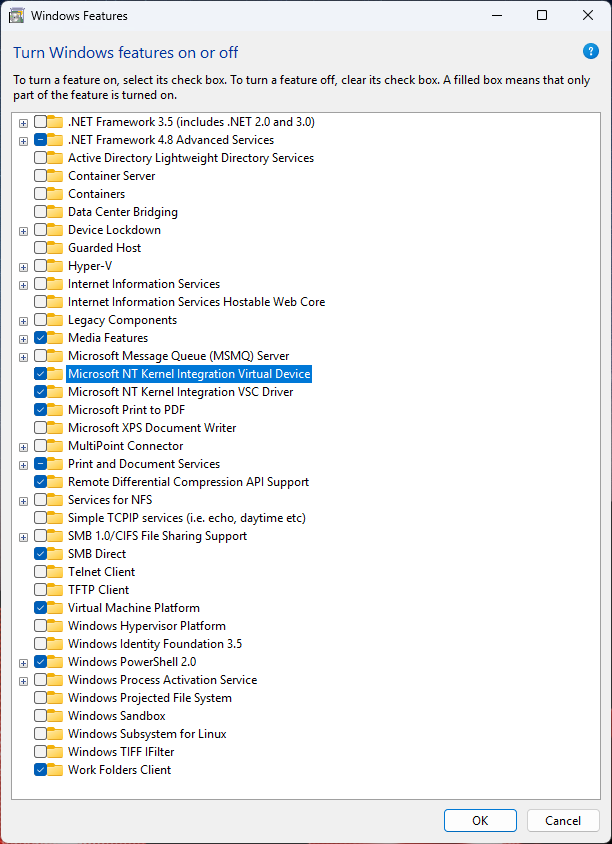
Task: Expand .NET Framework 4.8 Advanced Services node
Action: [x=23, y=142]
